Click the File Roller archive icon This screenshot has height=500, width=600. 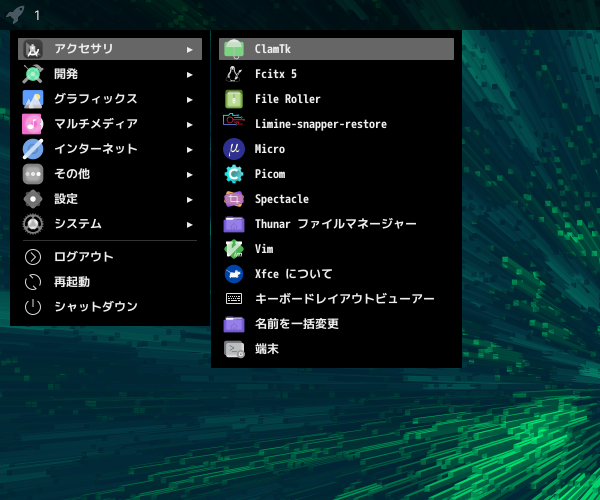[234, 99]
